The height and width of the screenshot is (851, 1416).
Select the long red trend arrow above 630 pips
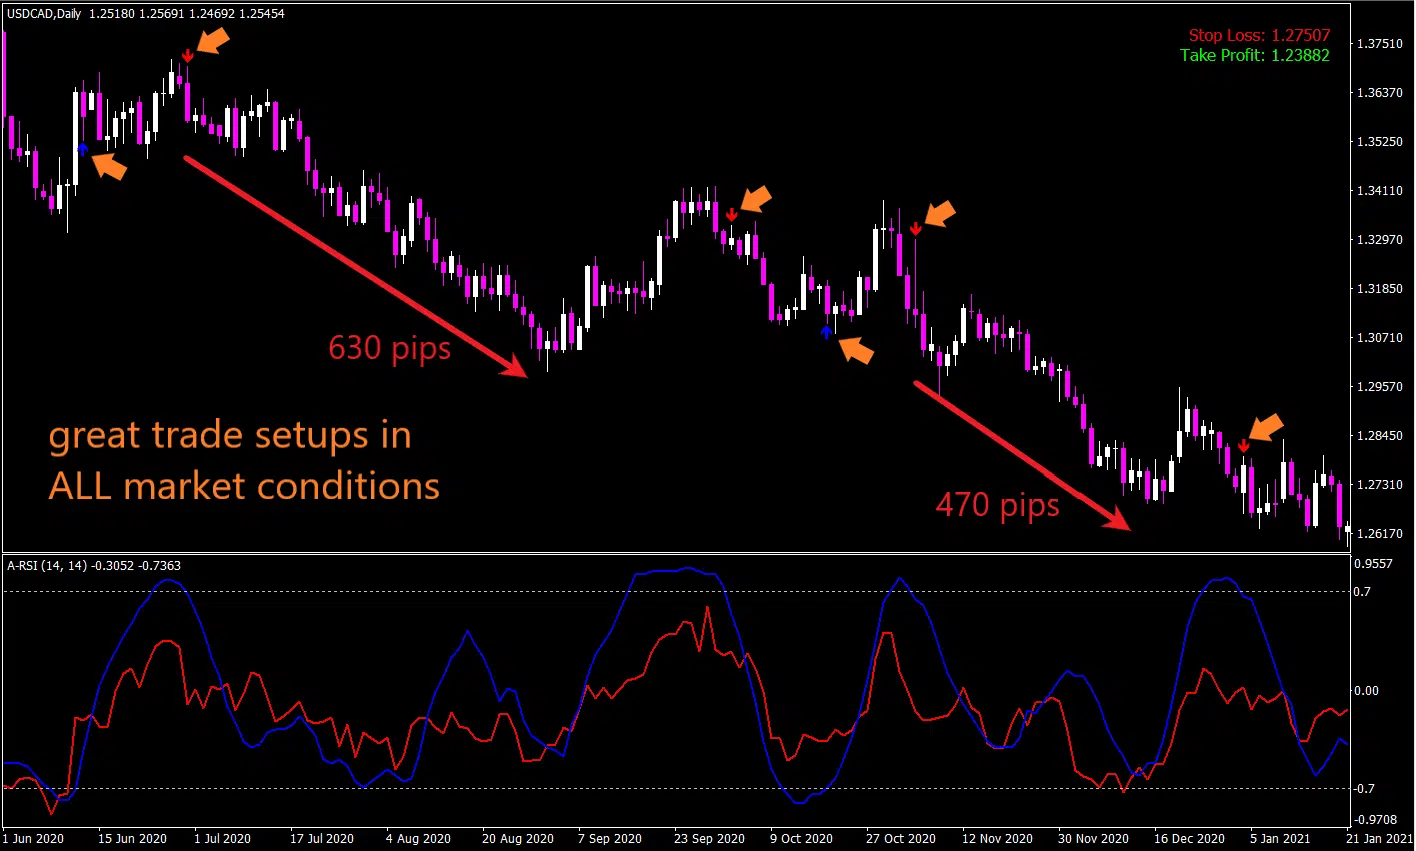click(x=355, y=266)
